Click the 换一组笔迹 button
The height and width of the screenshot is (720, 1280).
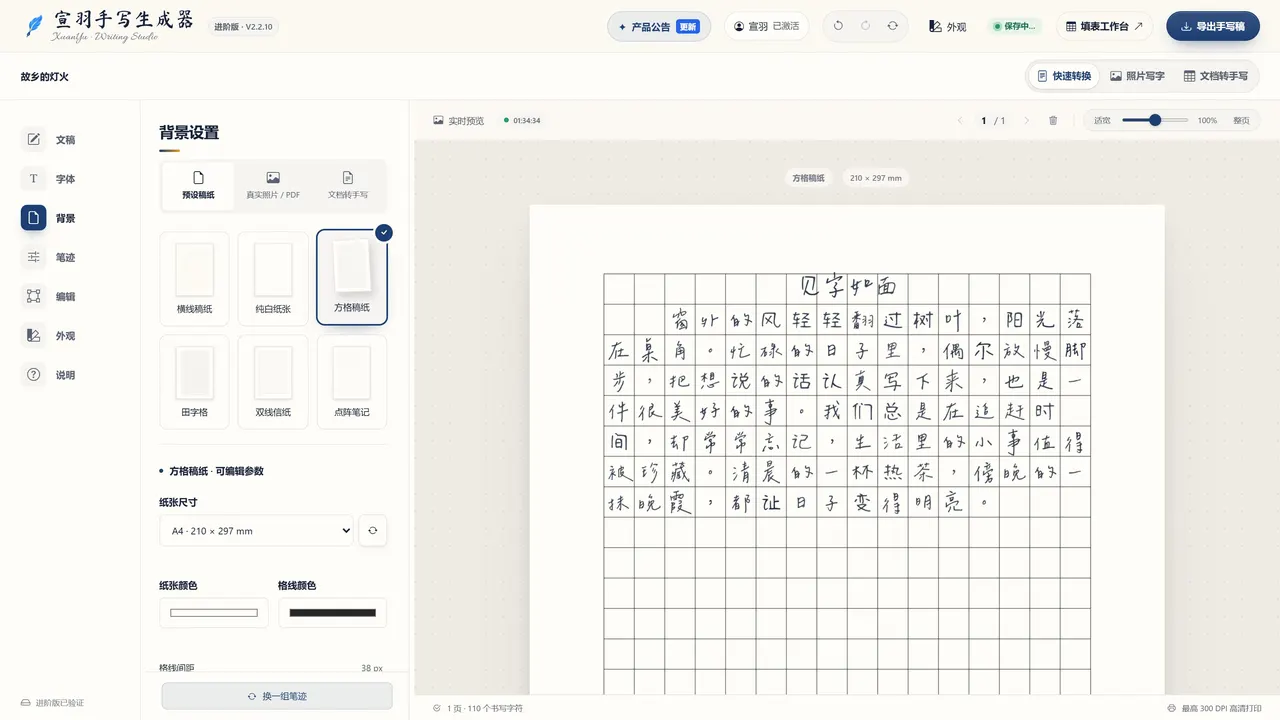click(277, 696)
